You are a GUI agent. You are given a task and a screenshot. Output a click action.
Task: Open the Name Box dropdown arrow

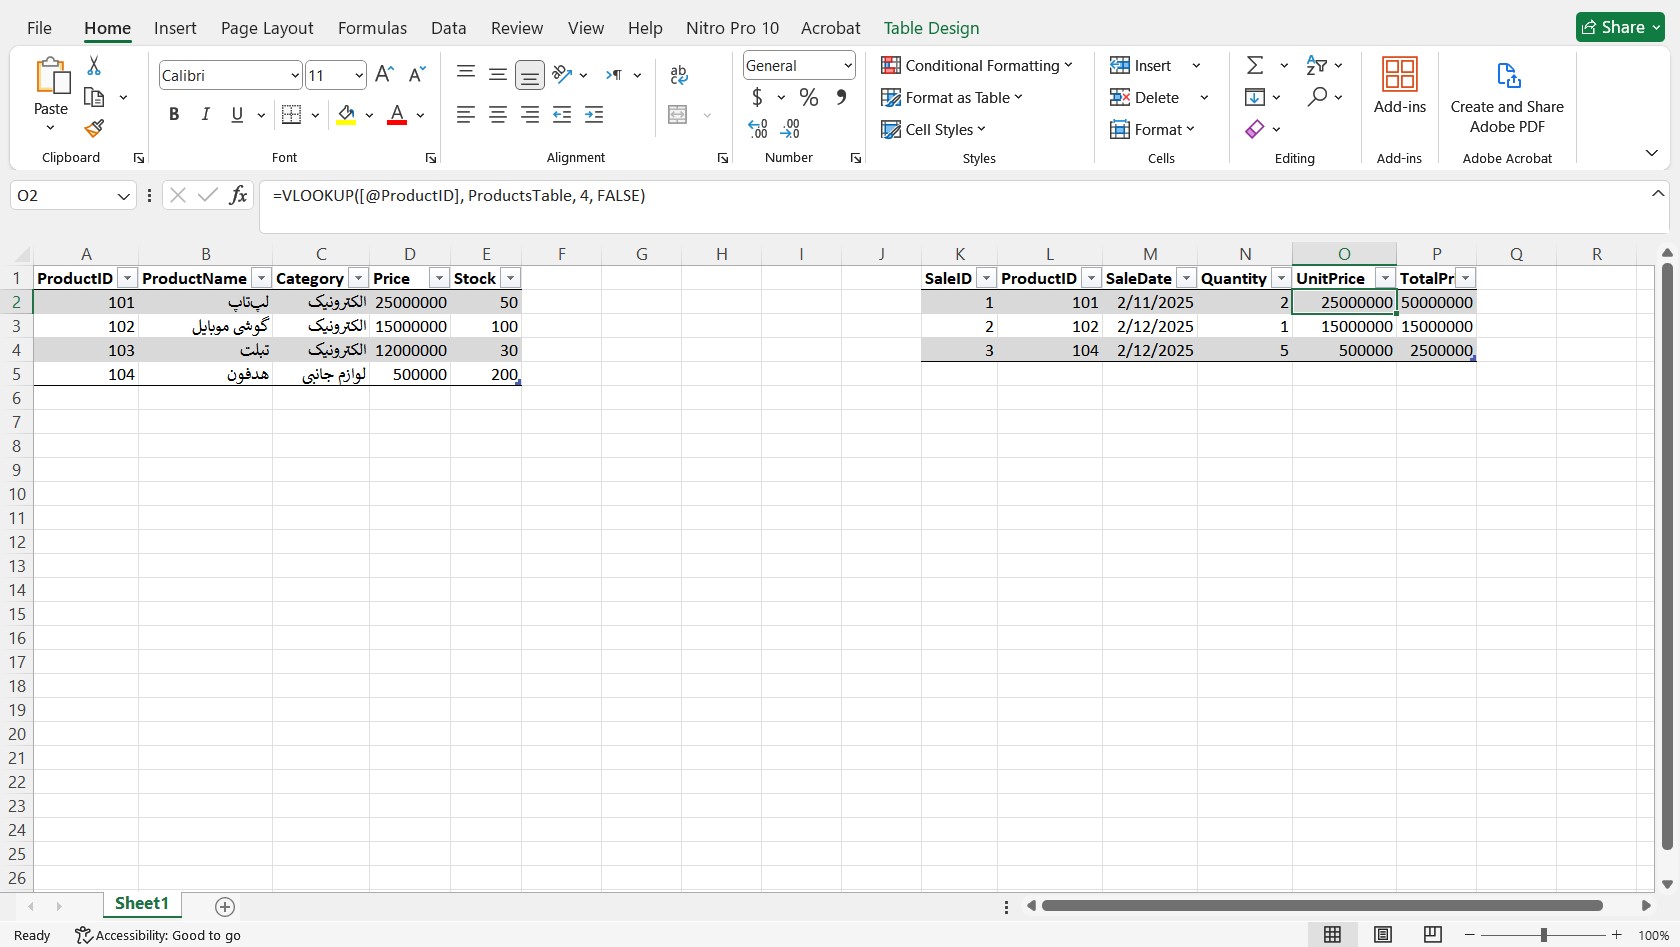point(123,196)
